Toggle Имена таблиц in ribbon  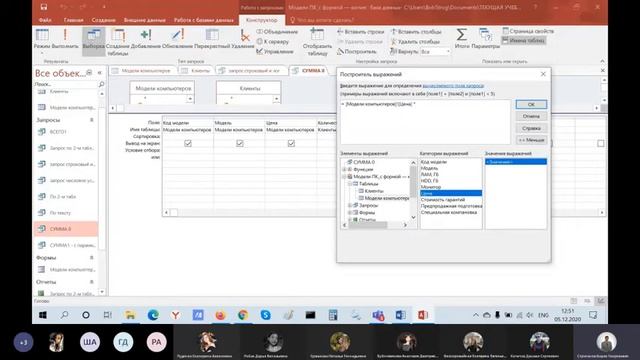(523, 40)
